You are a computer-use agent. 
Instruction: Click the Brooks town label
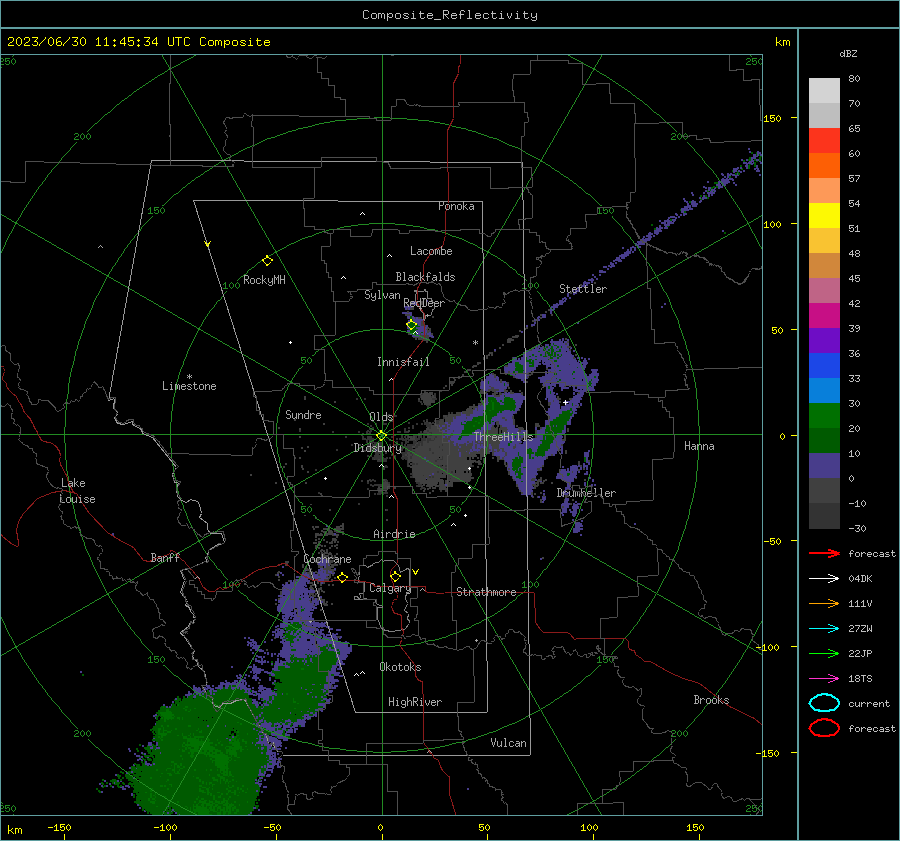pos(711,700)
